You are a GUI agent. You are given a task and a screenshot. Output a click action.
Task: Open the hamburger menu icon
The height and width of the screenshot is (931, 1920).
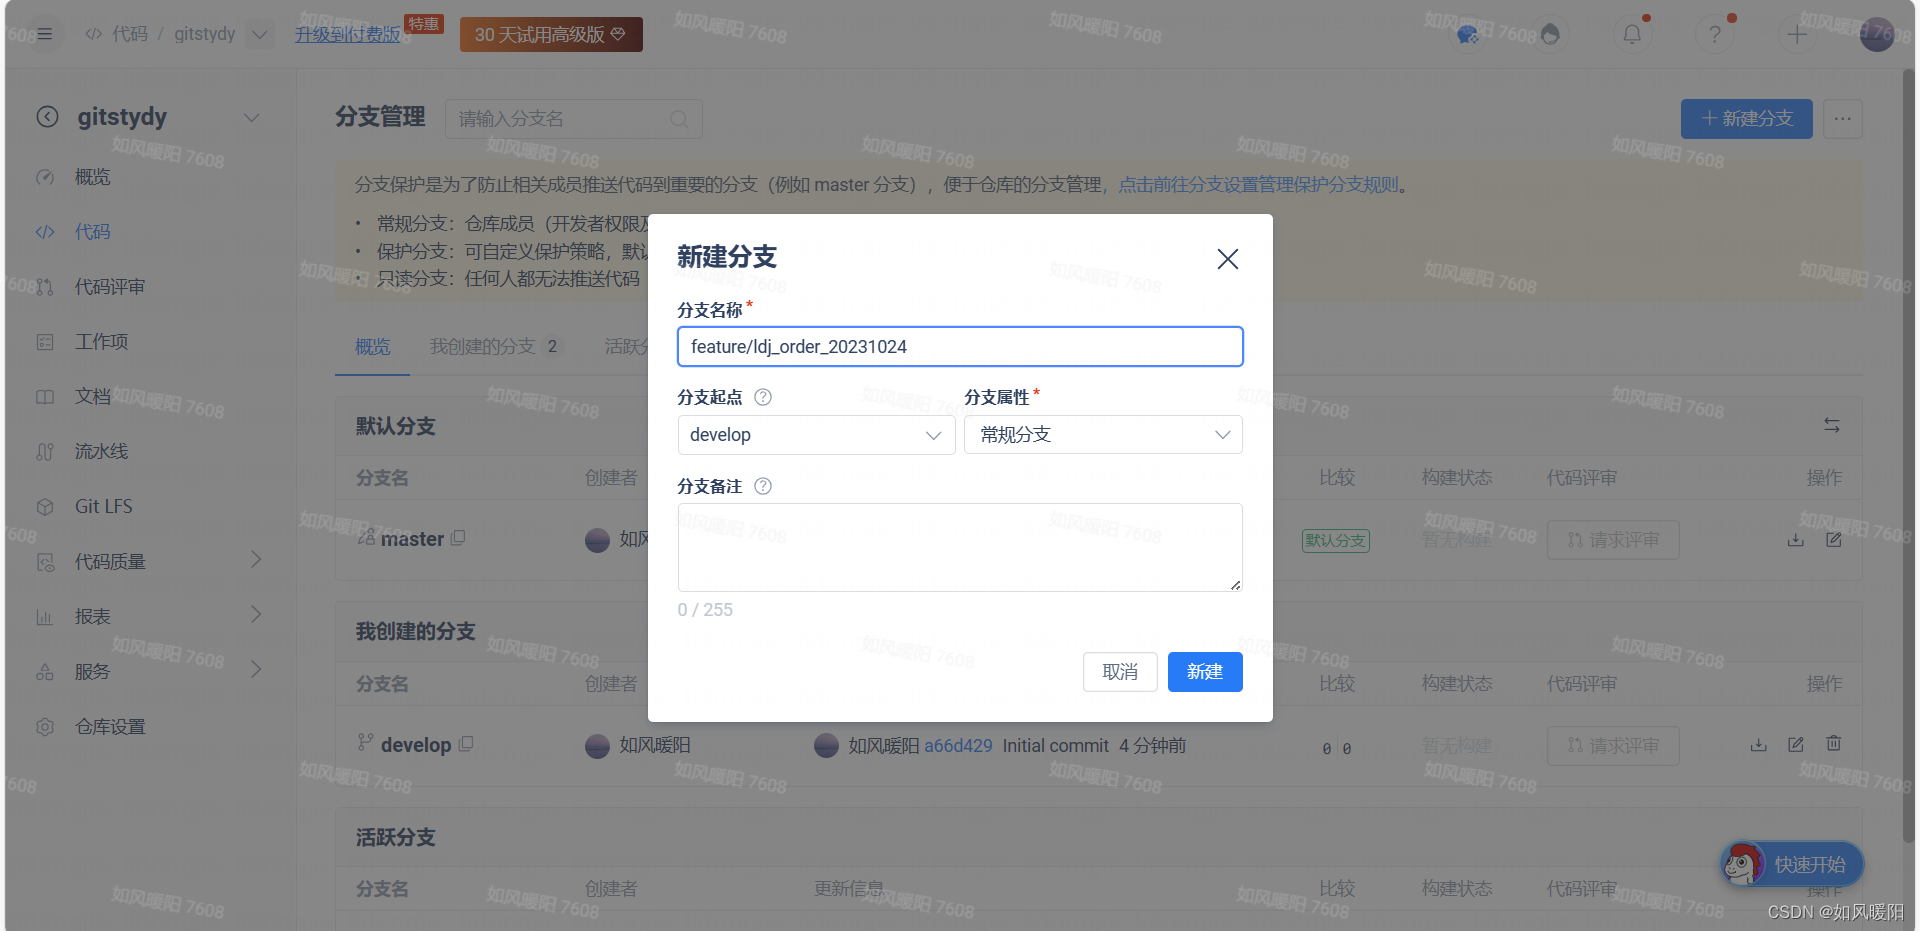44,34
